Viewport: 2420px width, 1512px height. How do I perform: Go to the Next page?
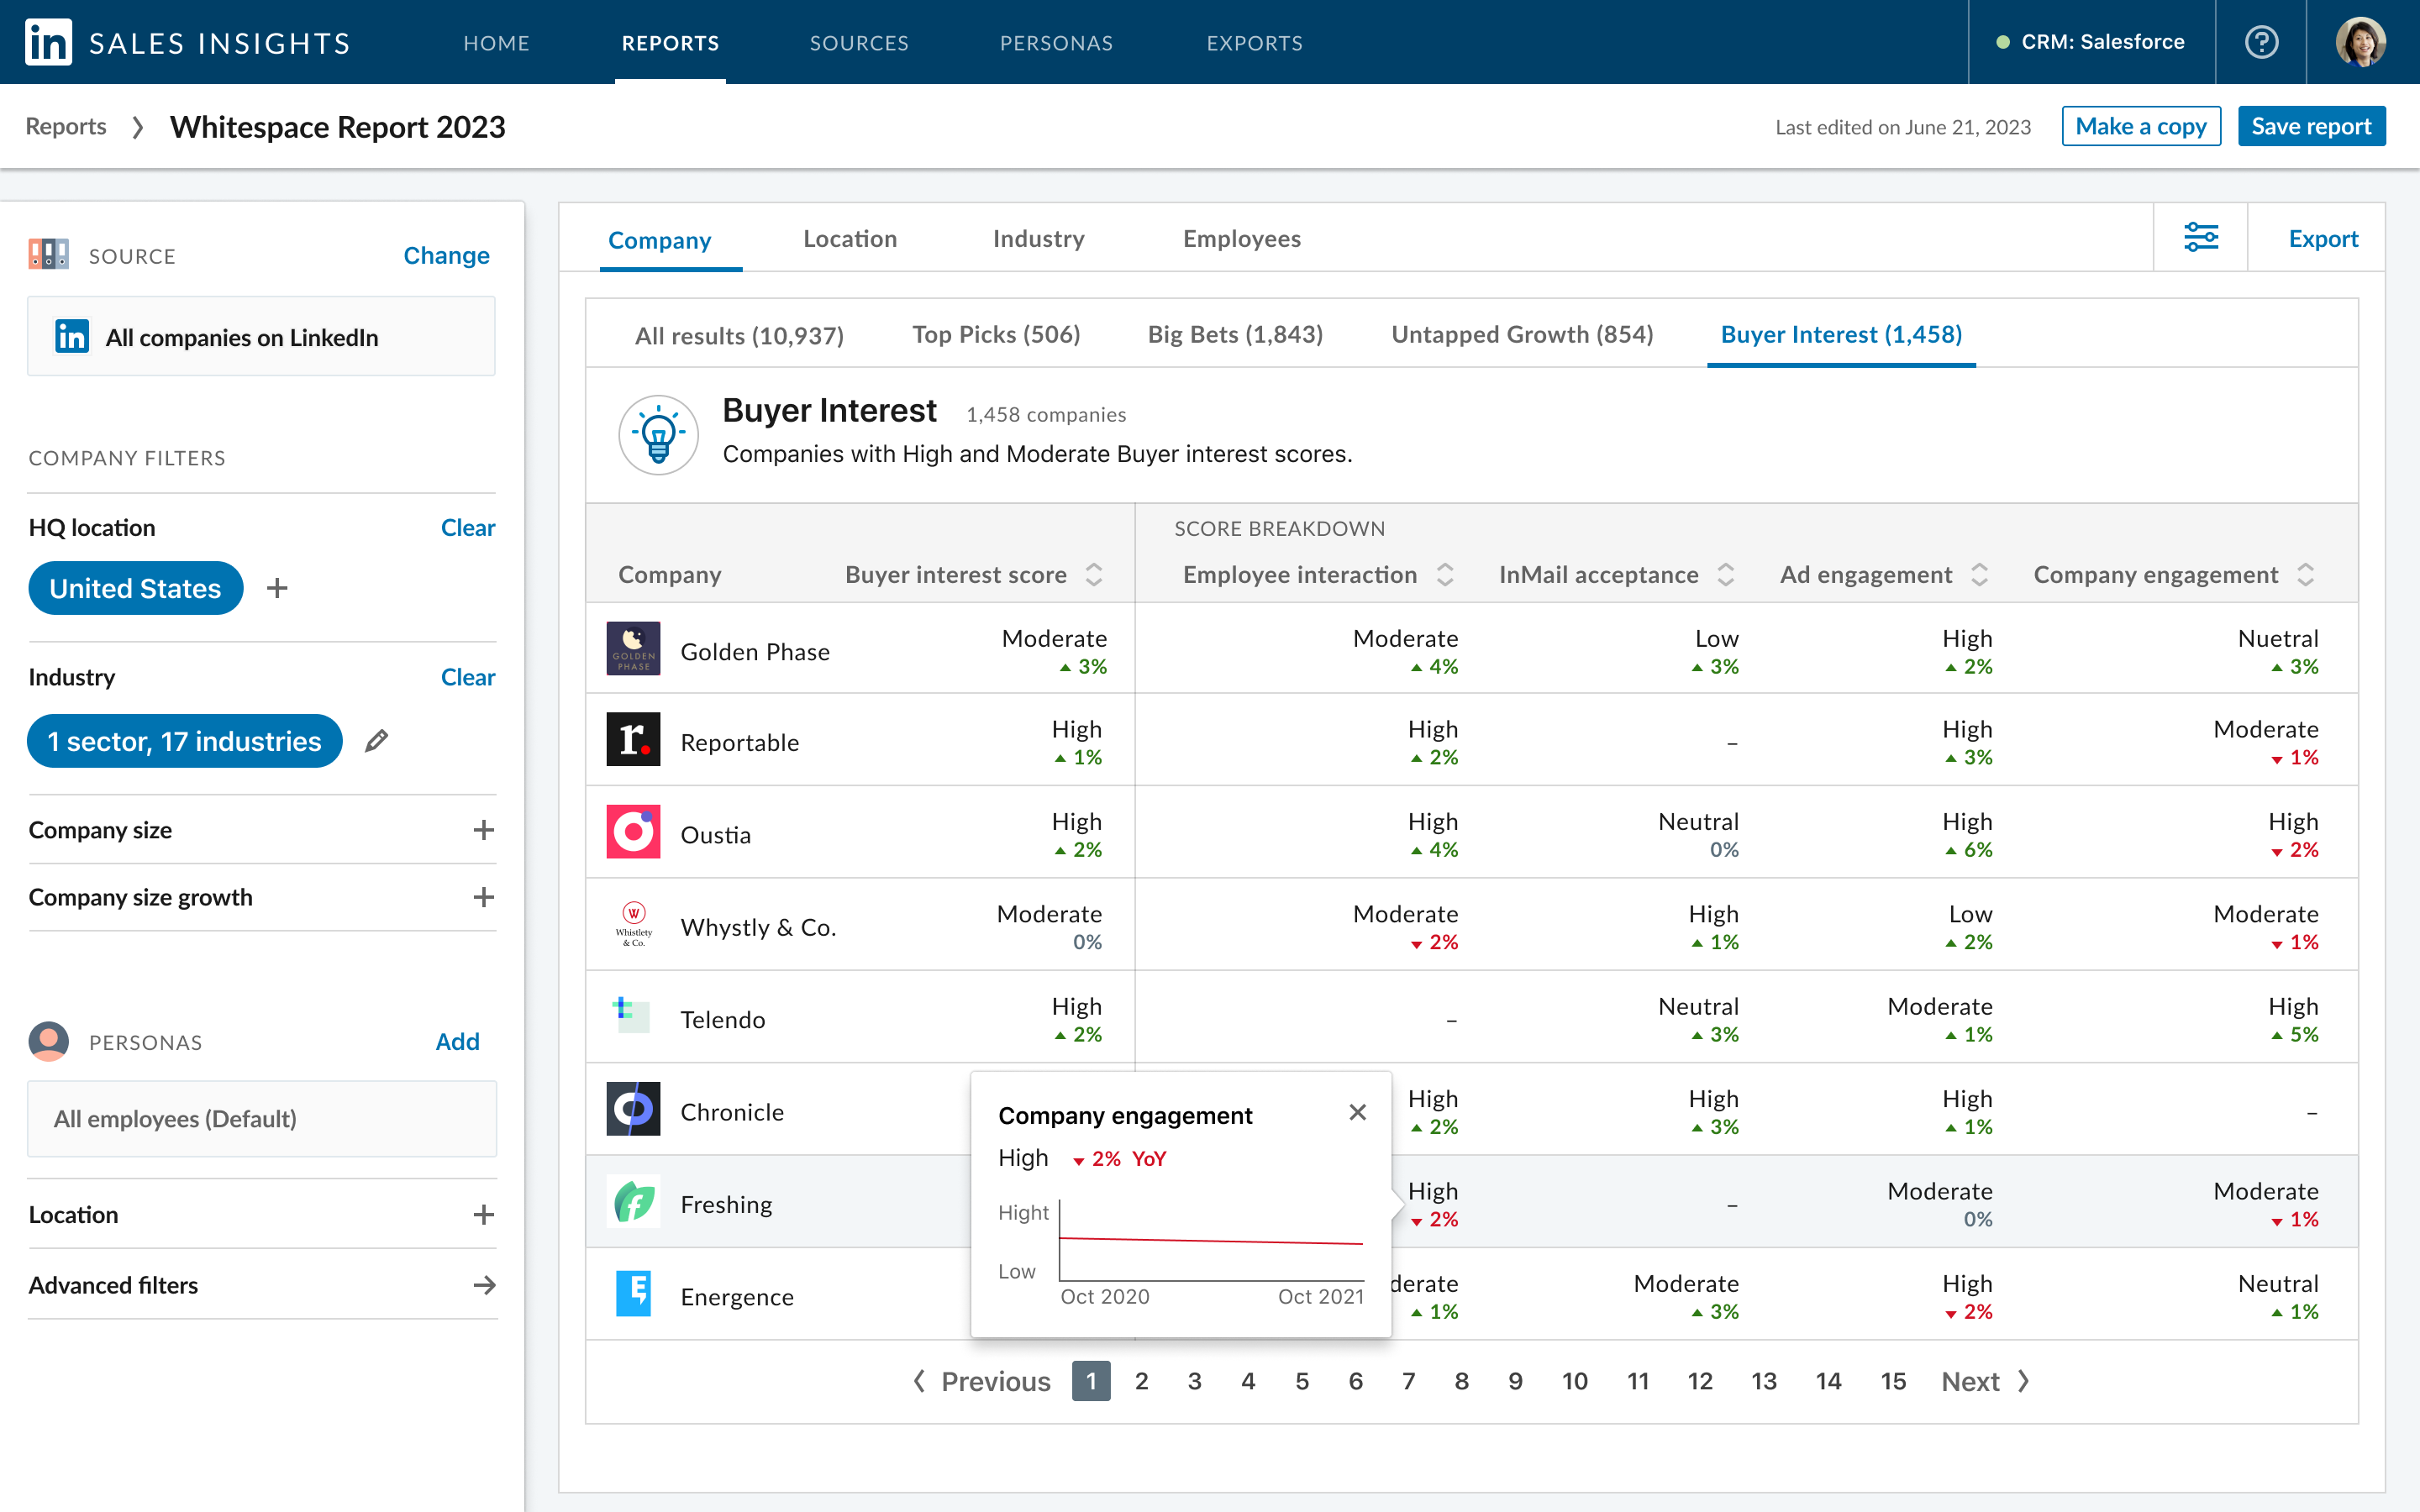[x=1985, y=1381]
